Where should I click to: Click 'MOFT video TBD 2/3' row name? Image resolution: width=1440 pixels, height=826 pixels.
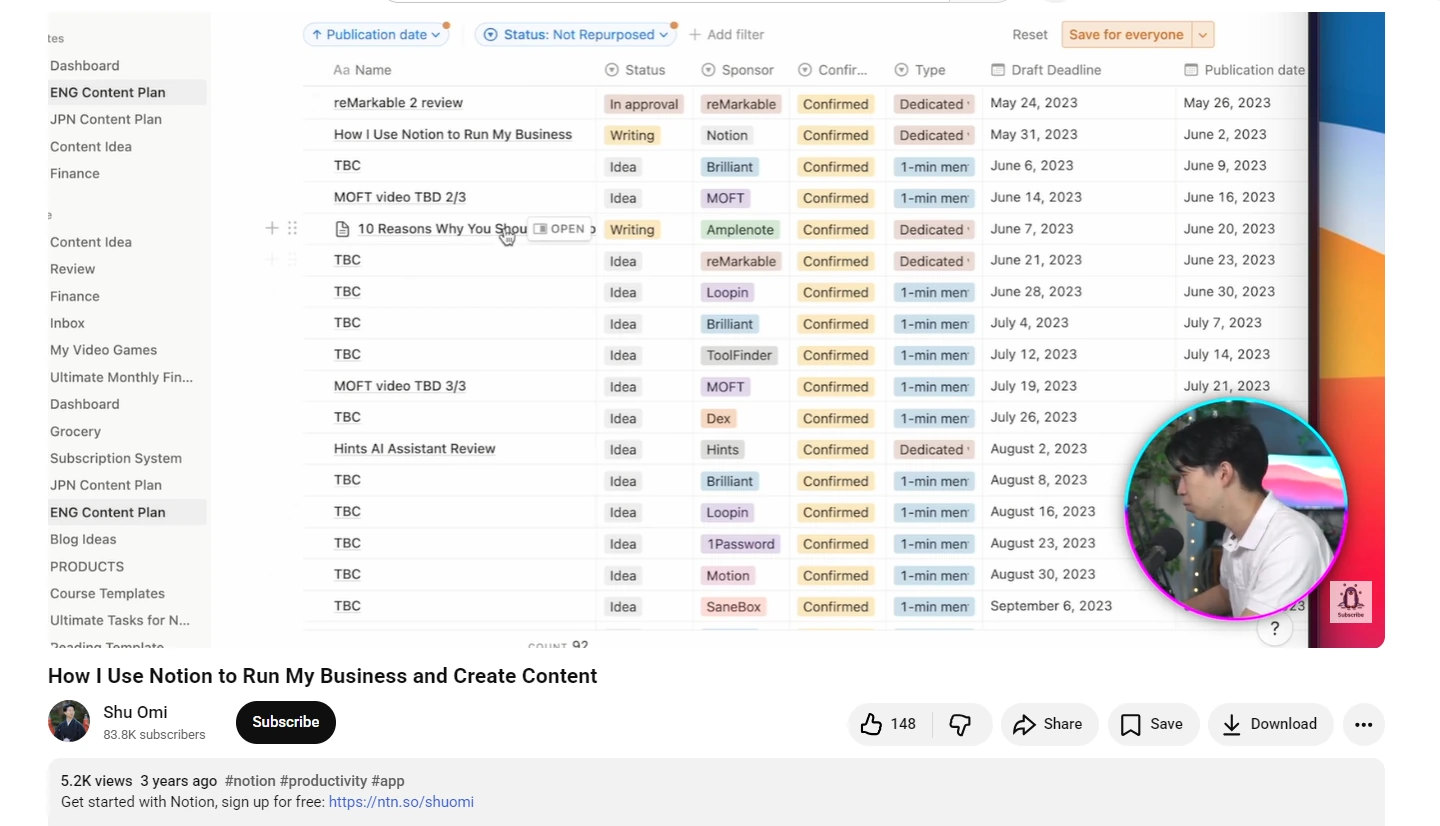pyautogui.click(x=400, y=197)
